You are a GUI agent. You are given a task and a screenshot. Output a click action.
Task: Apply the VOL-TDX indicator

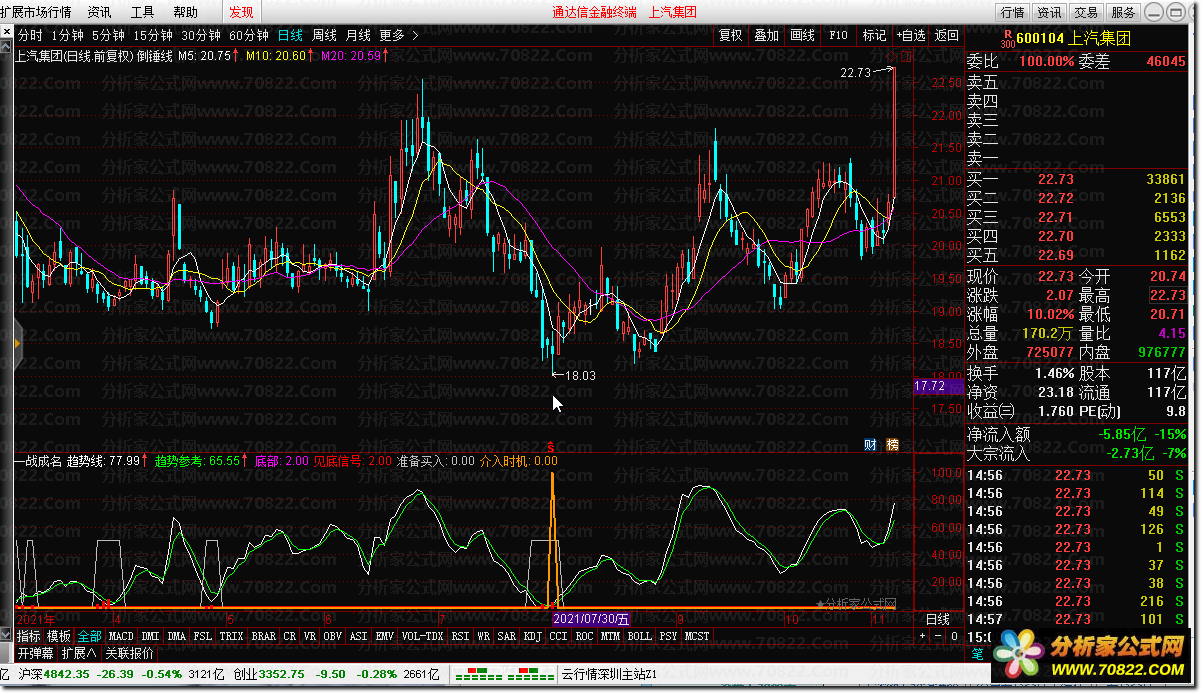point(423,636)
